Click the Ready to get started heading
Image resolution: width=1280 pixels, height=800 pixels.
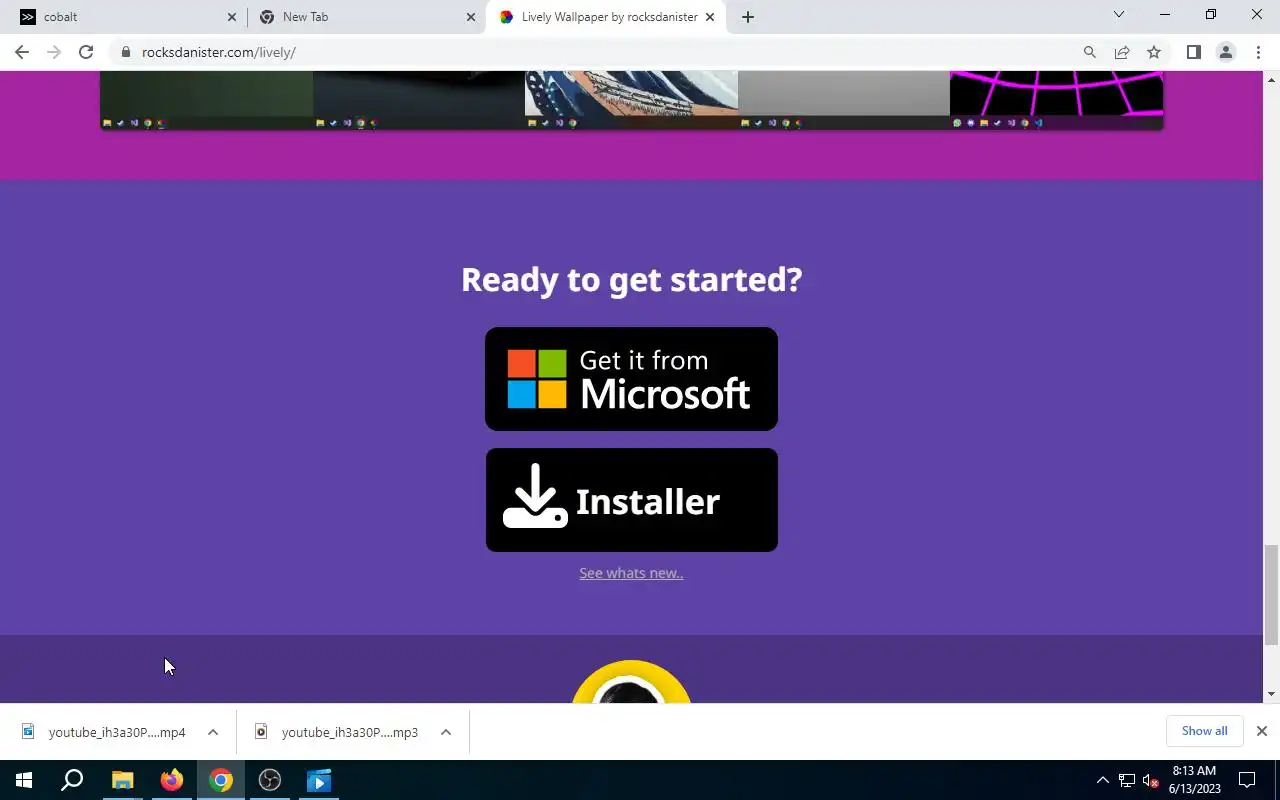point(631,279)
